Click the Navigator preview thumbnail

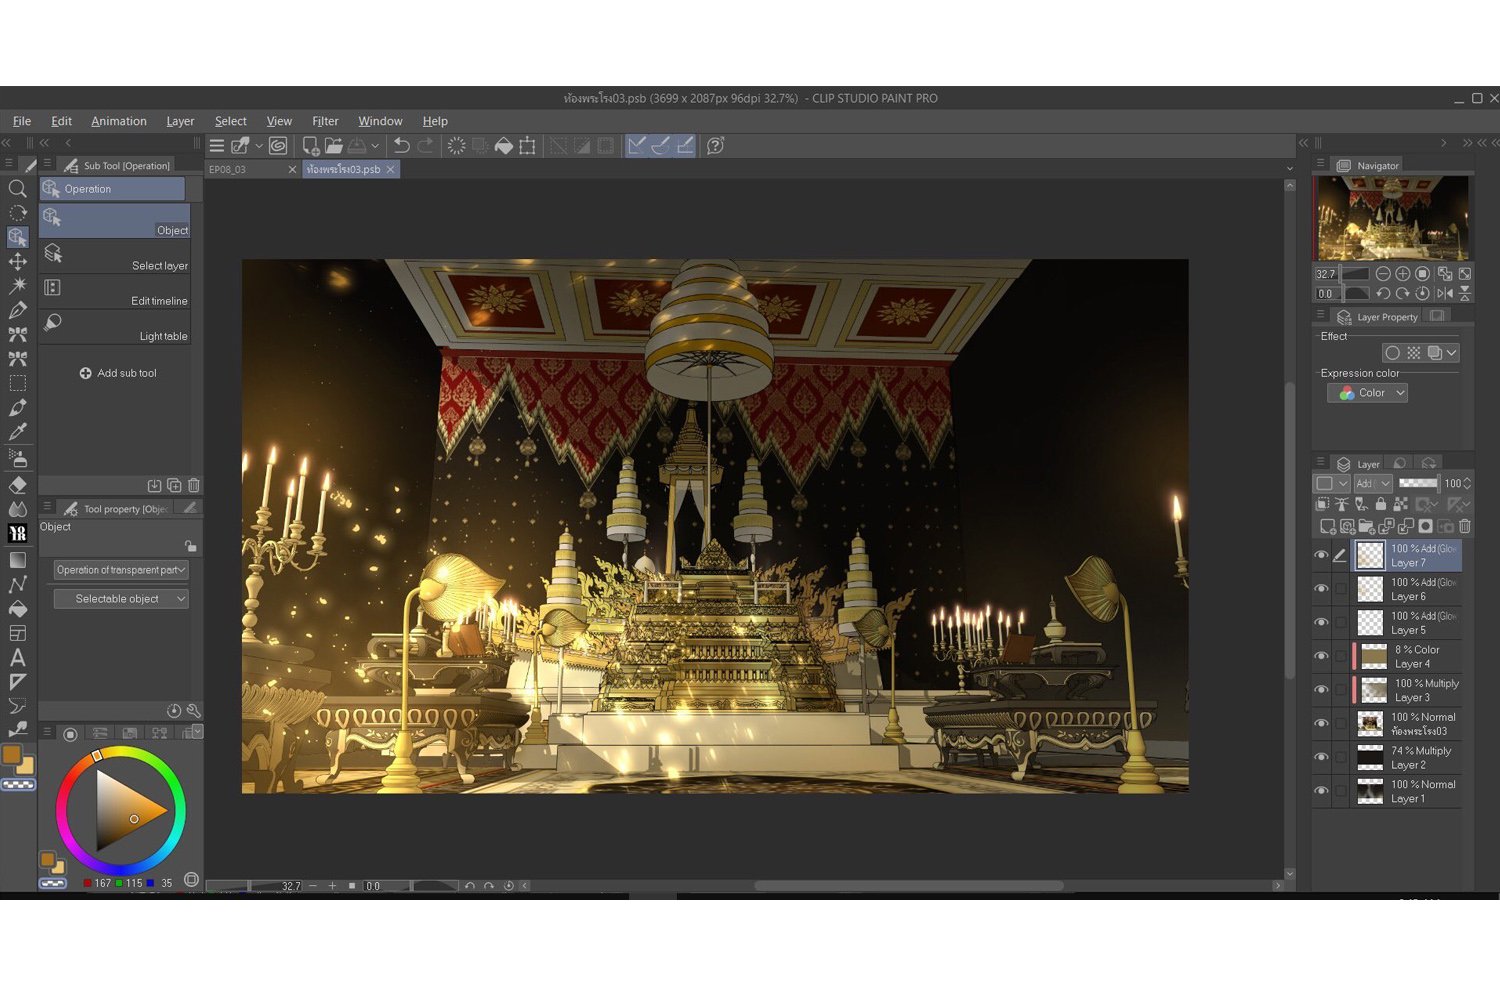coord(1392,218)
